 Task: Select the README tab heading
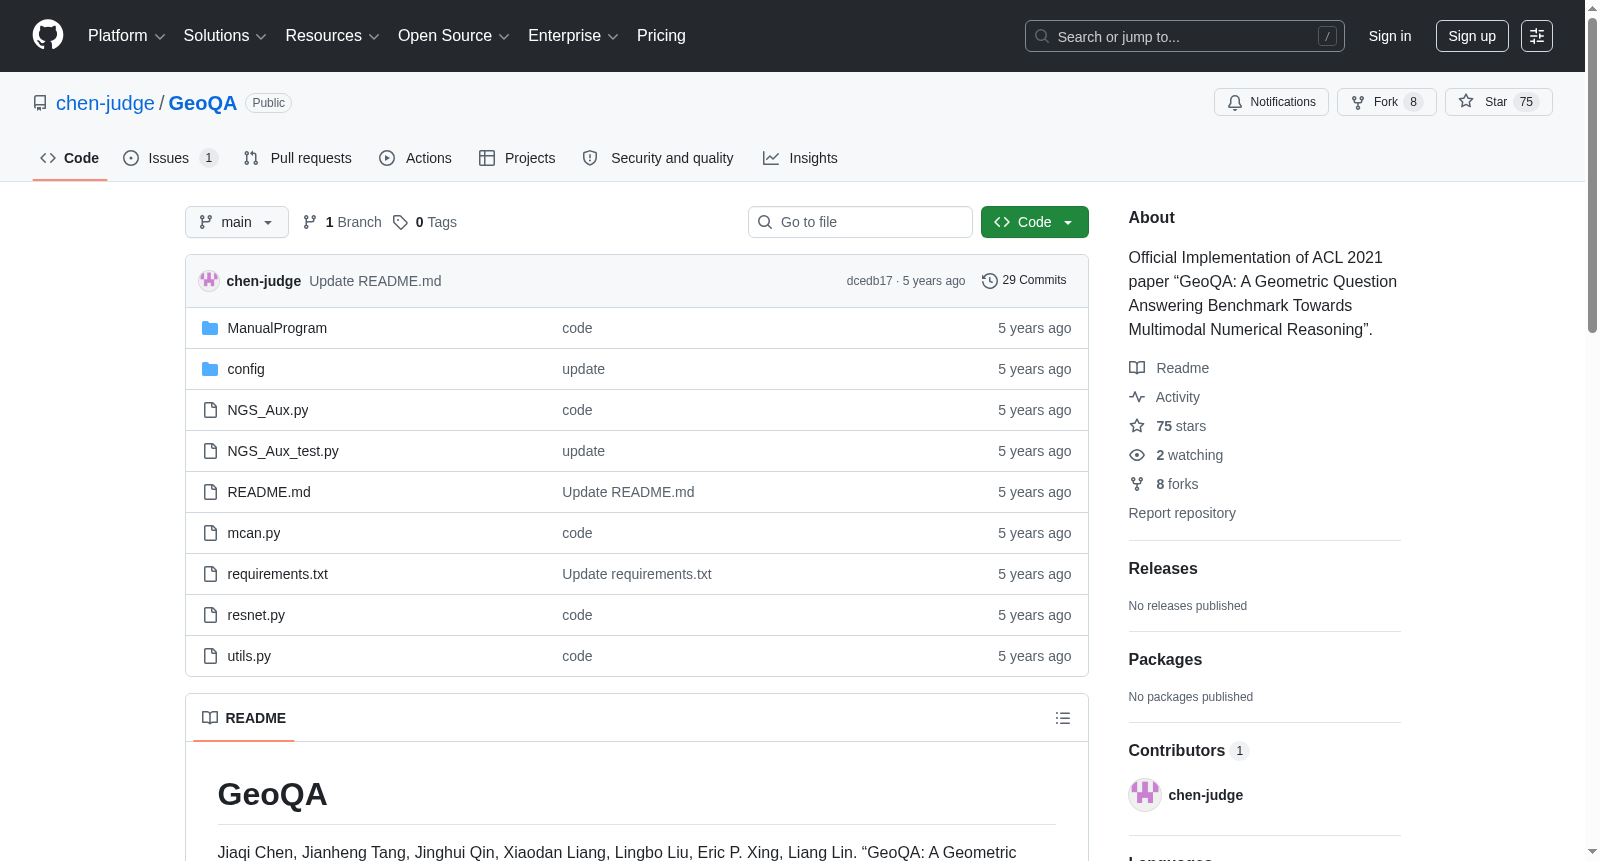point(244,718)
